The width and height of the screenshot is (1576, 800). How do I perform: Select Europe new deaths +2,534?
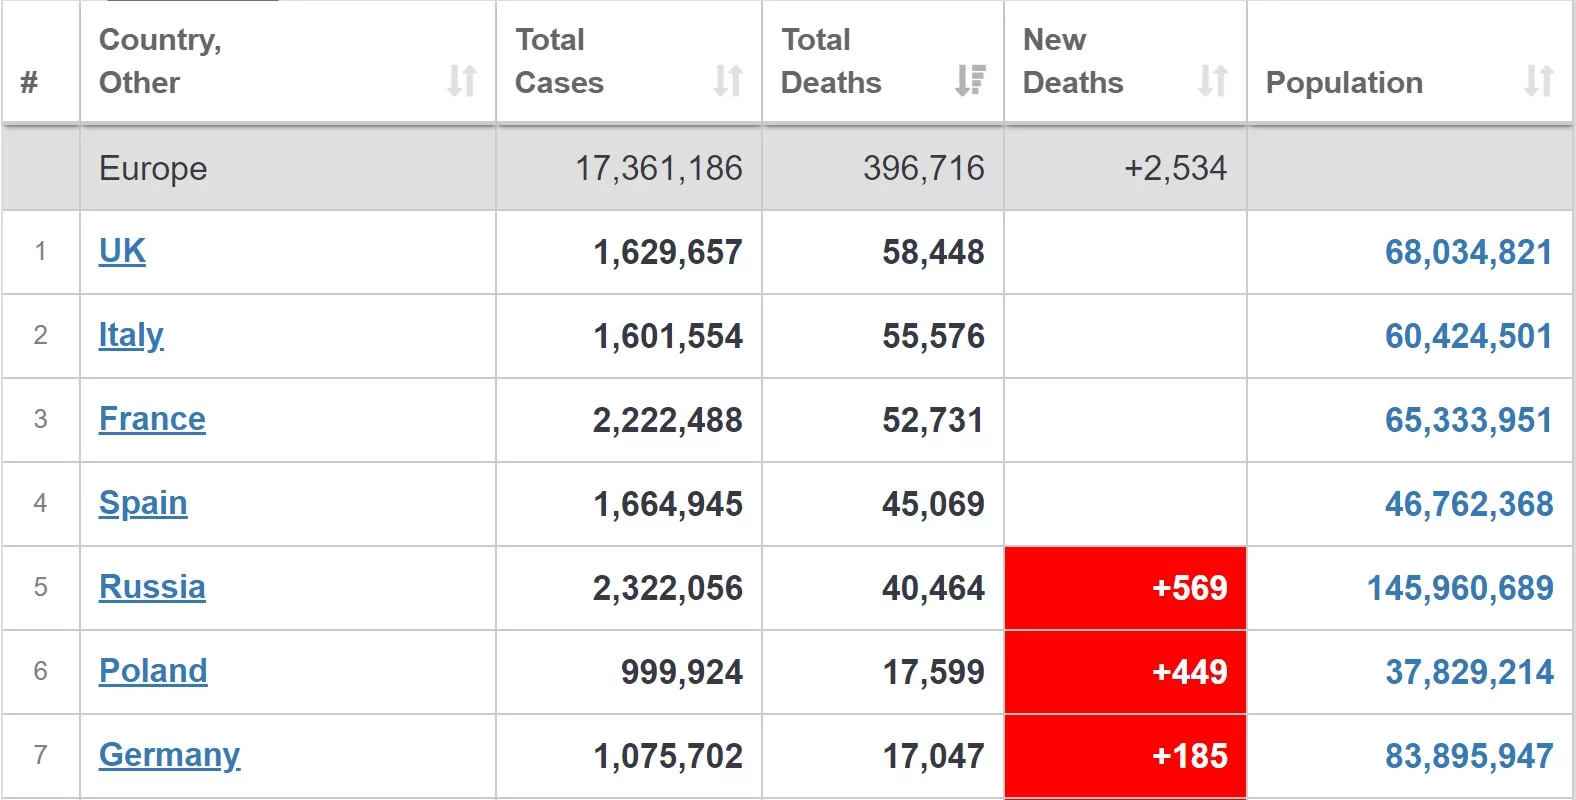click(1176, 168)
